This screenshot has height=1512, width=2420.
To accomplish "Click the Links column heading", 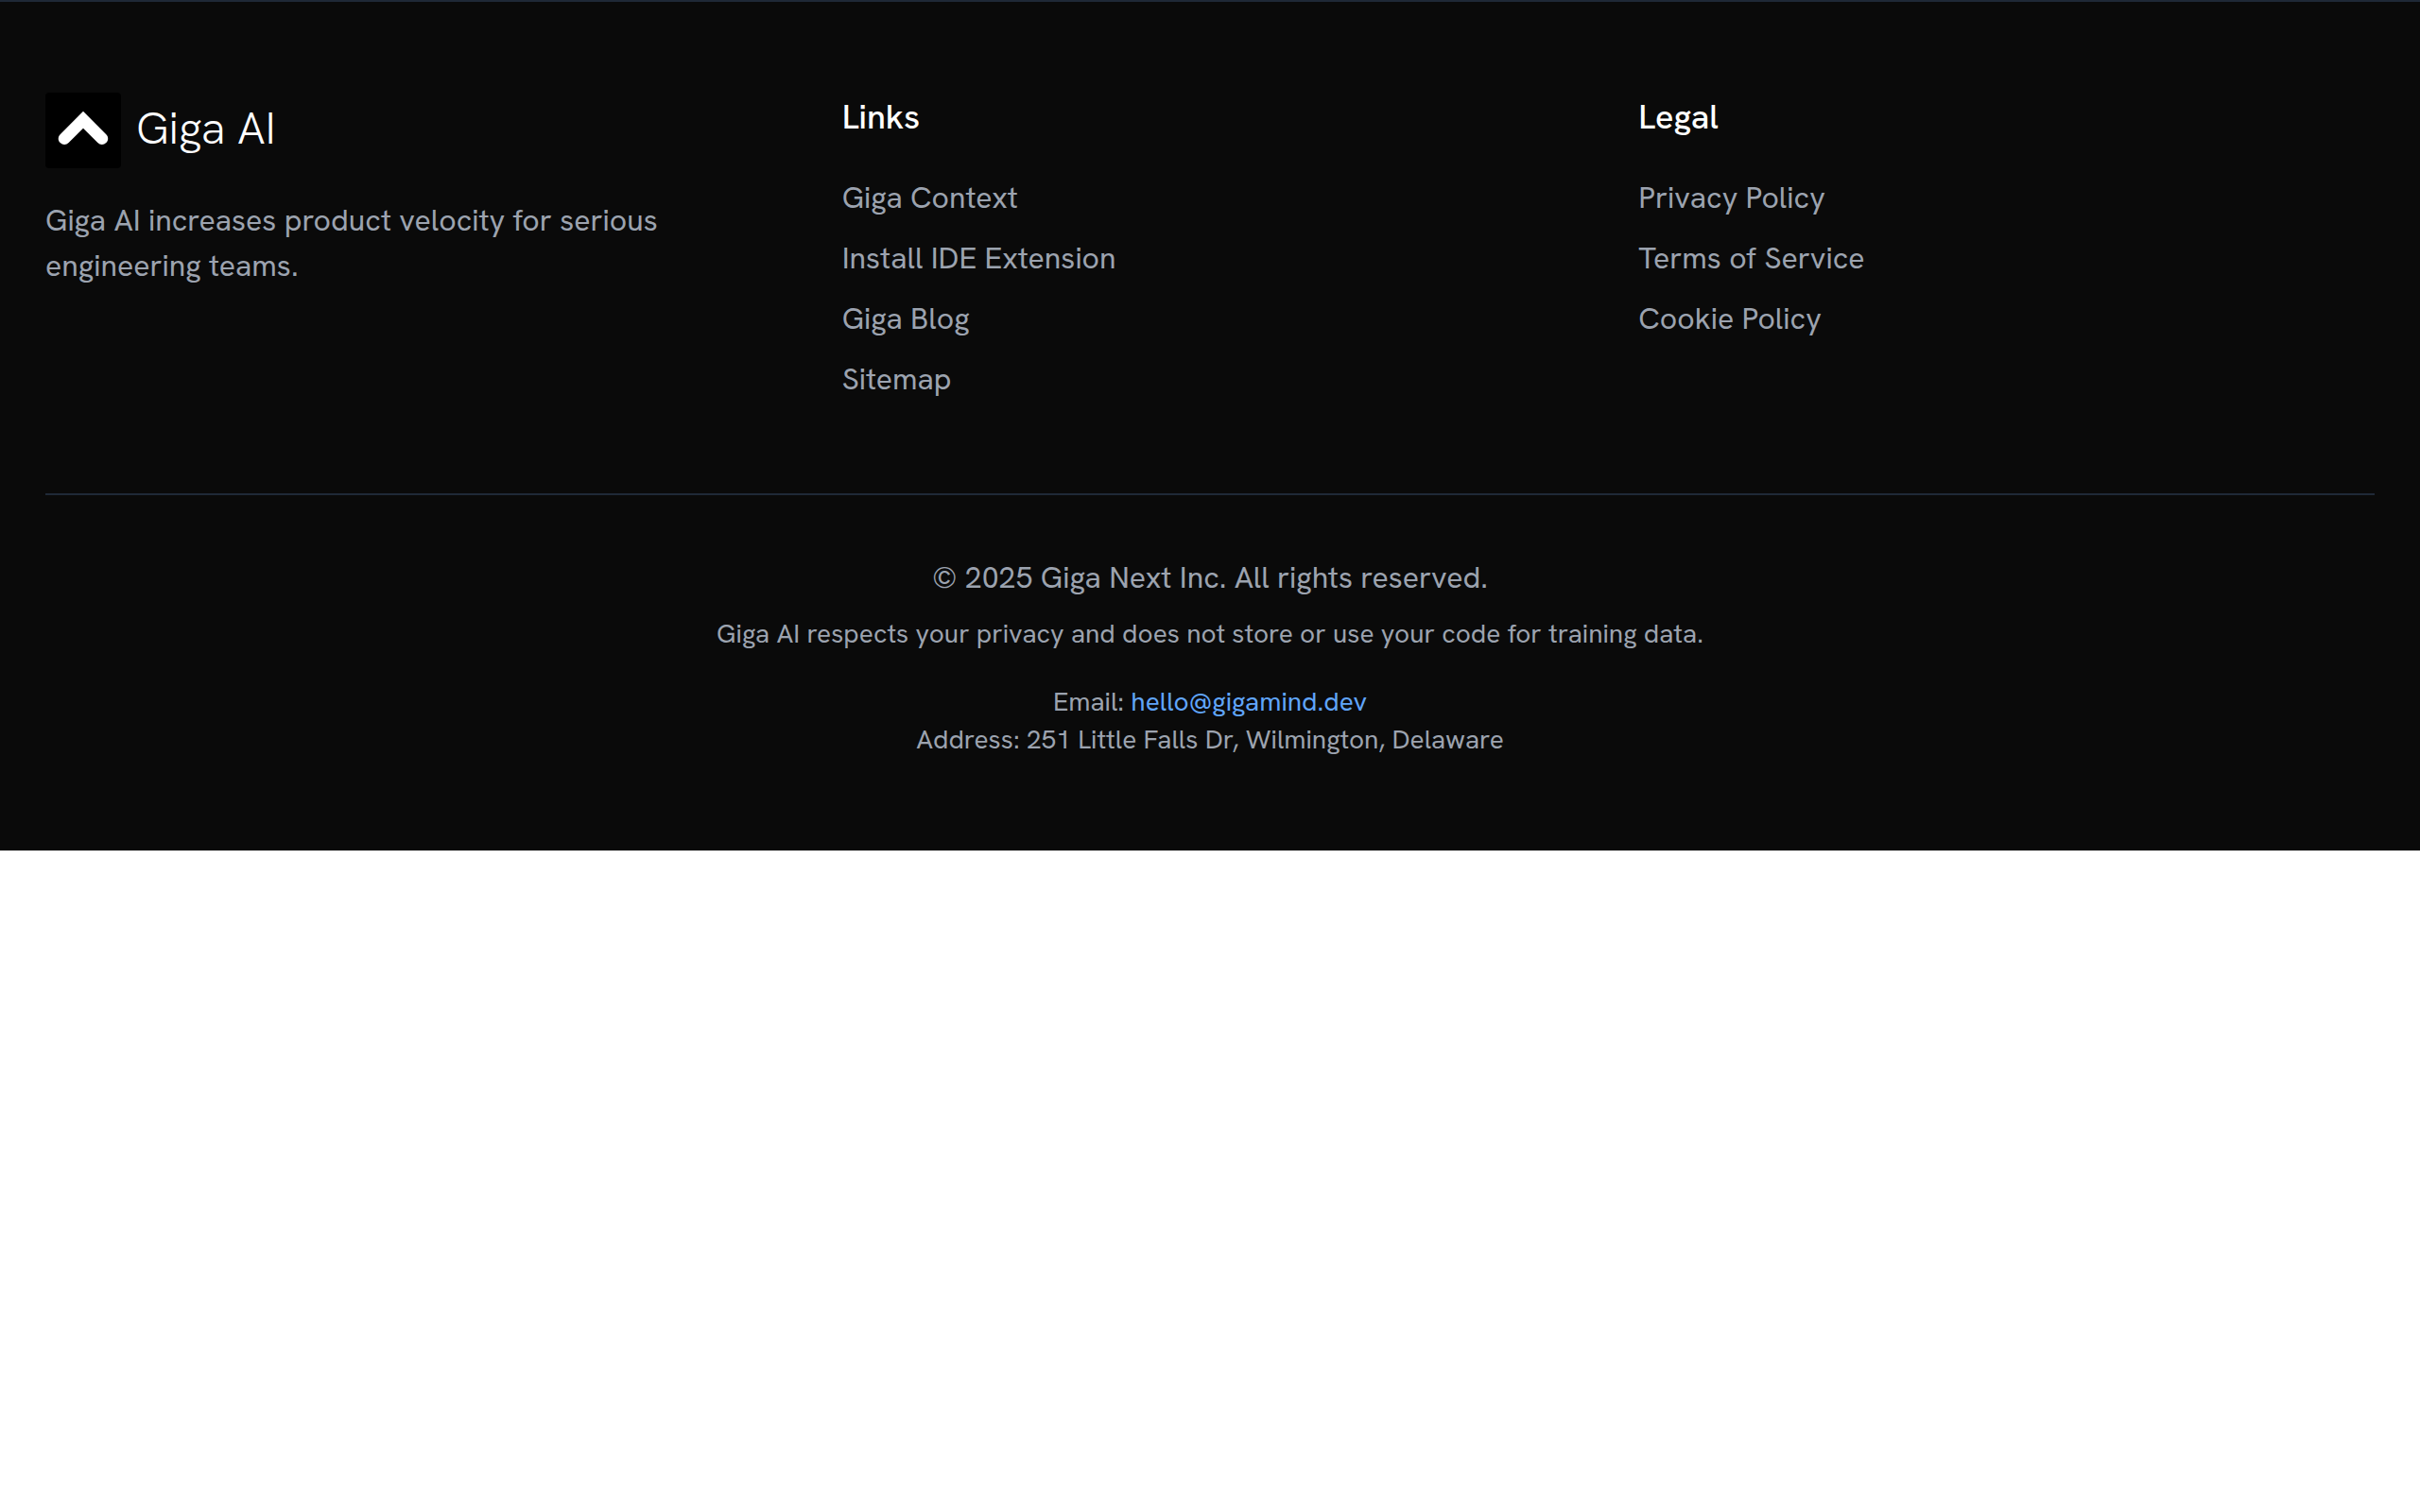I will click(880, 118).
